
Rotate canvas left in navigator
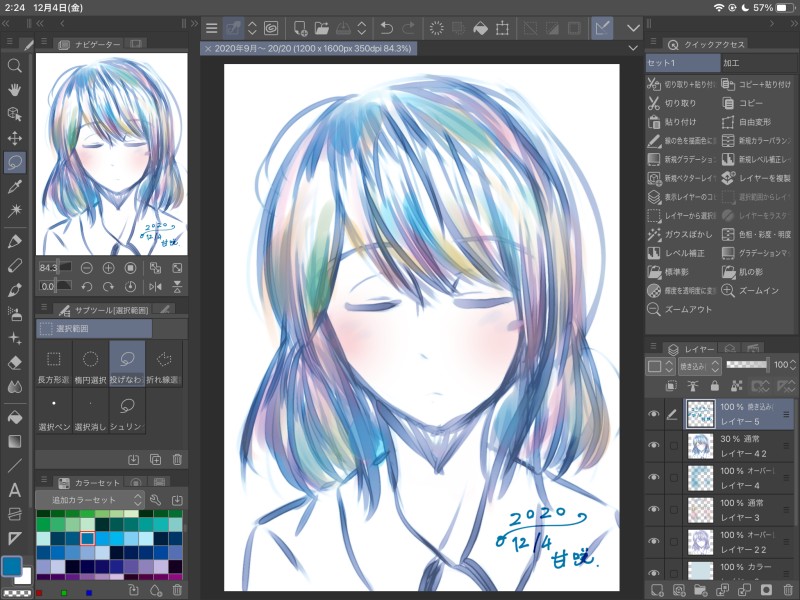coord(87,287)
